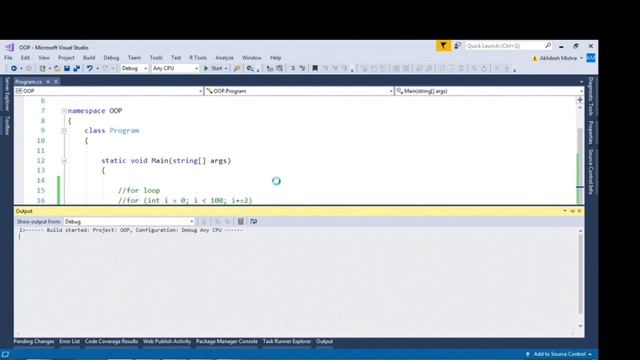Open the R Tools menu
Image resolution: width=640 pixels, height=360 pixels.
tap(198, 58)
